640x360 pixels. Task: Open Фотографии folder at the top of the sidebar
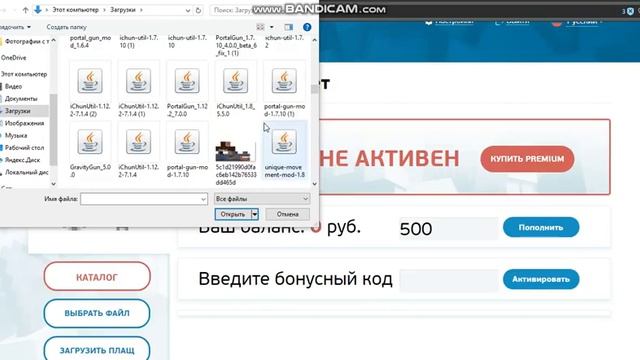[x=27, y=42]
